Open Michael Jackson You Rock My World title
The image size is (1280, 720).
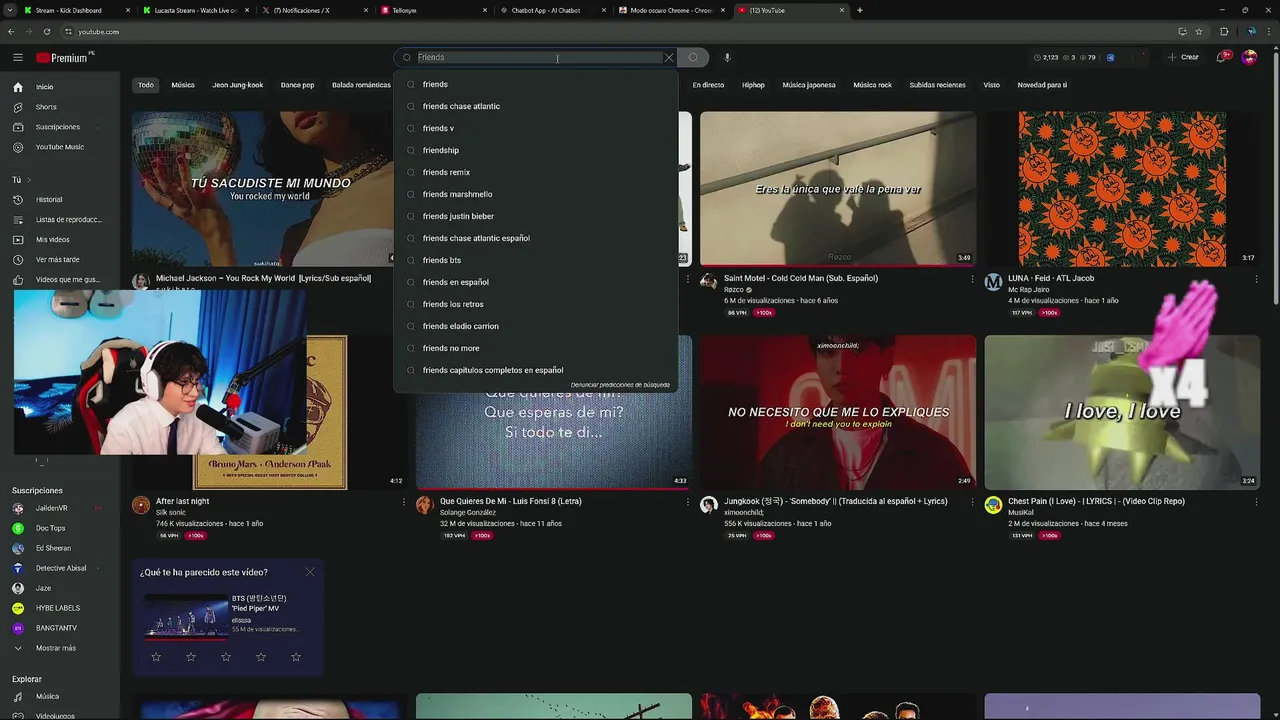pos(263,278)
